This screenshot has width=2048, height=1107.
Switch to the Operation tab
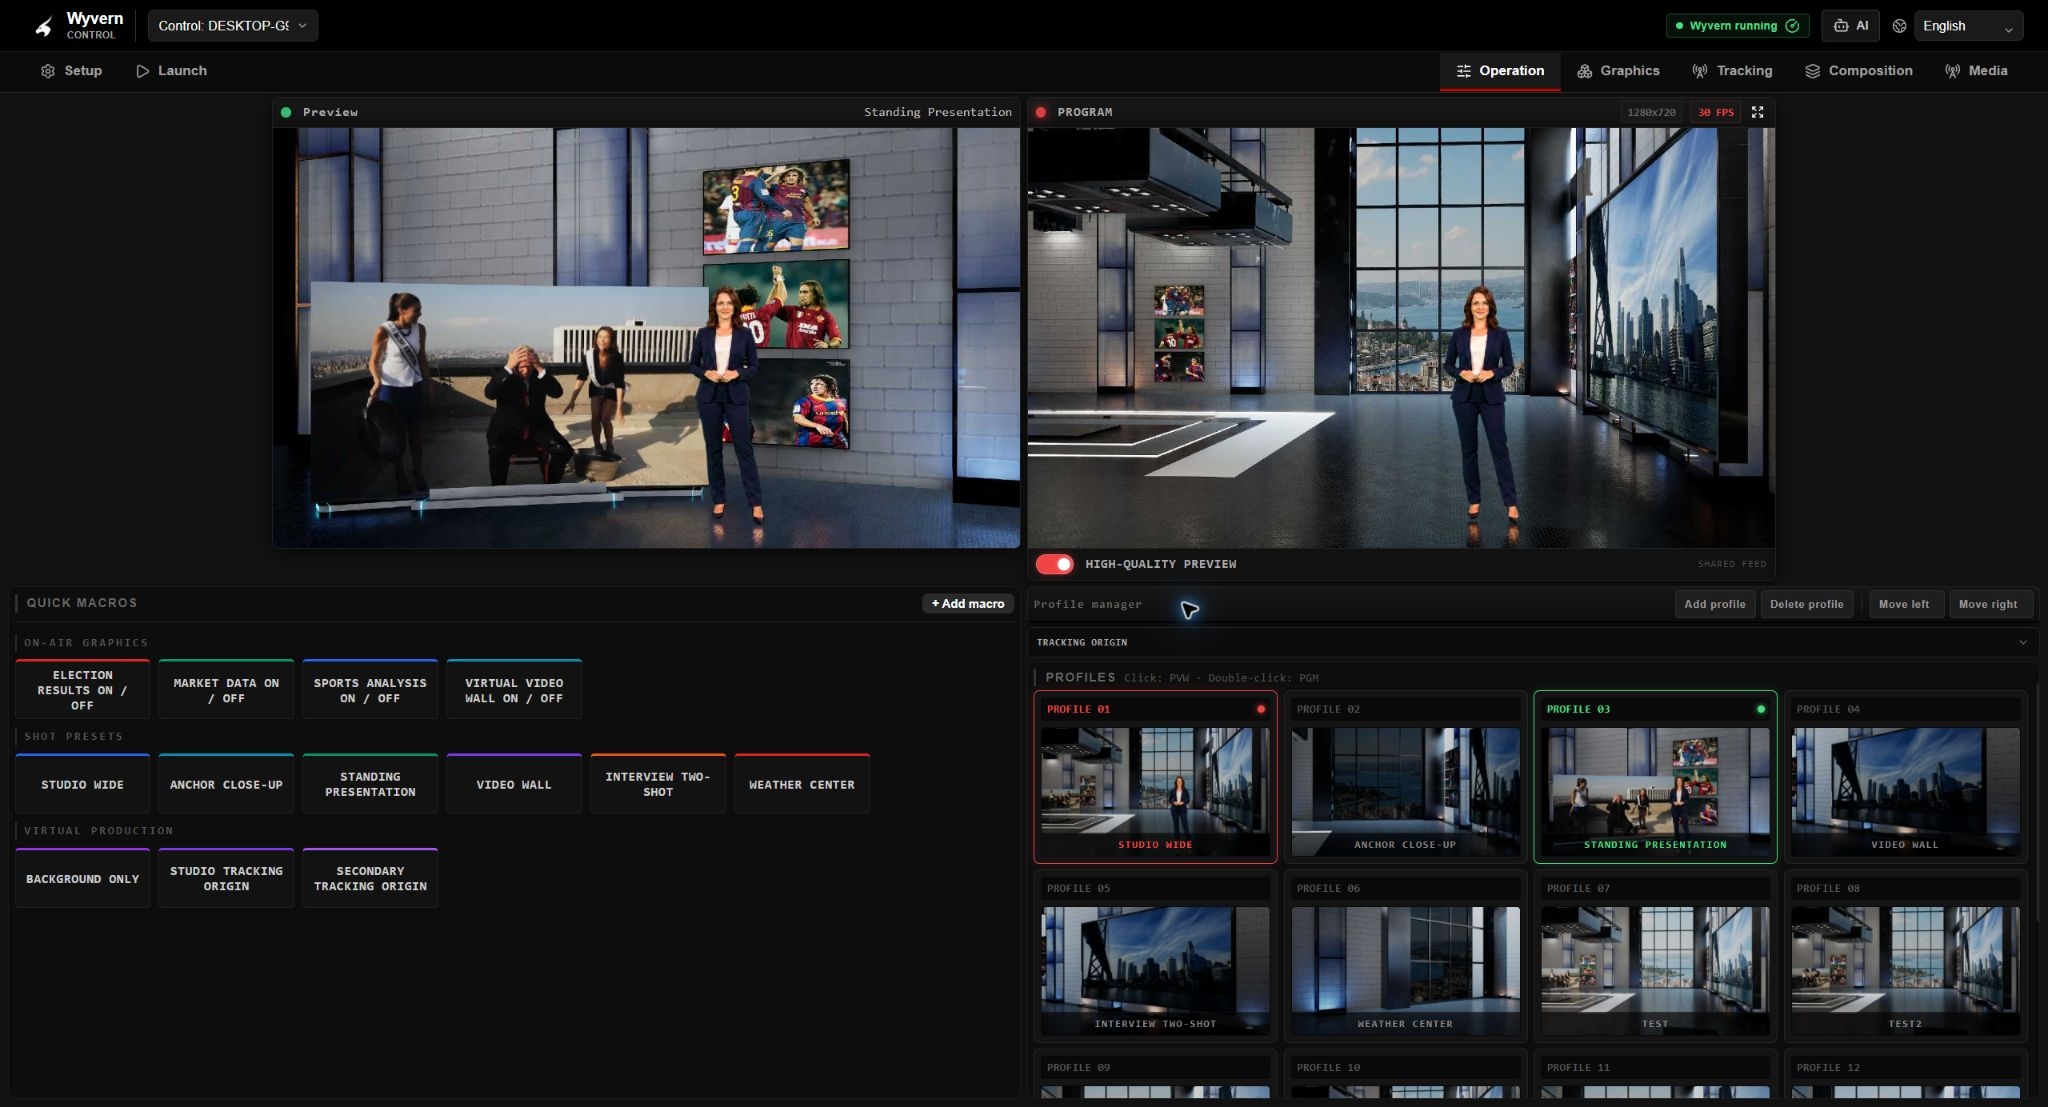pyautogui.click(x=1500, y=71)
